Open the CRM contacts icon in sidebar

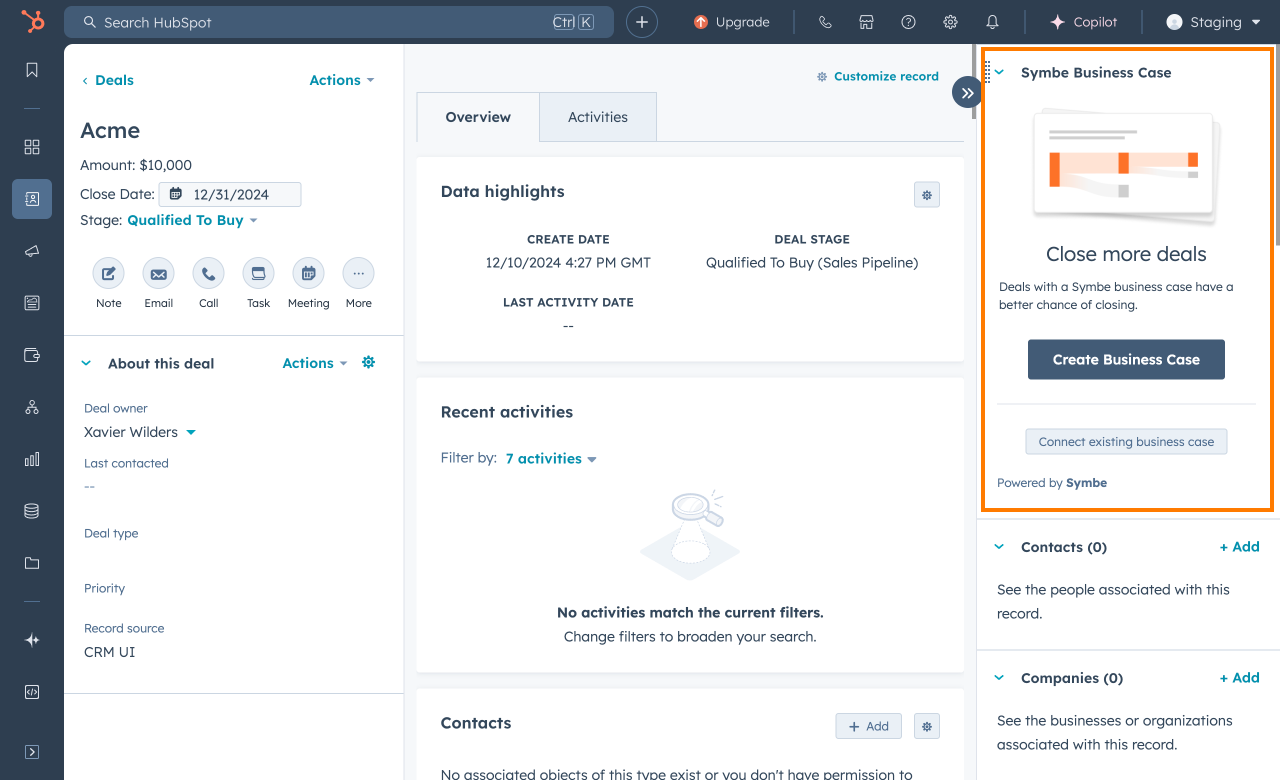tap(32, 199)
